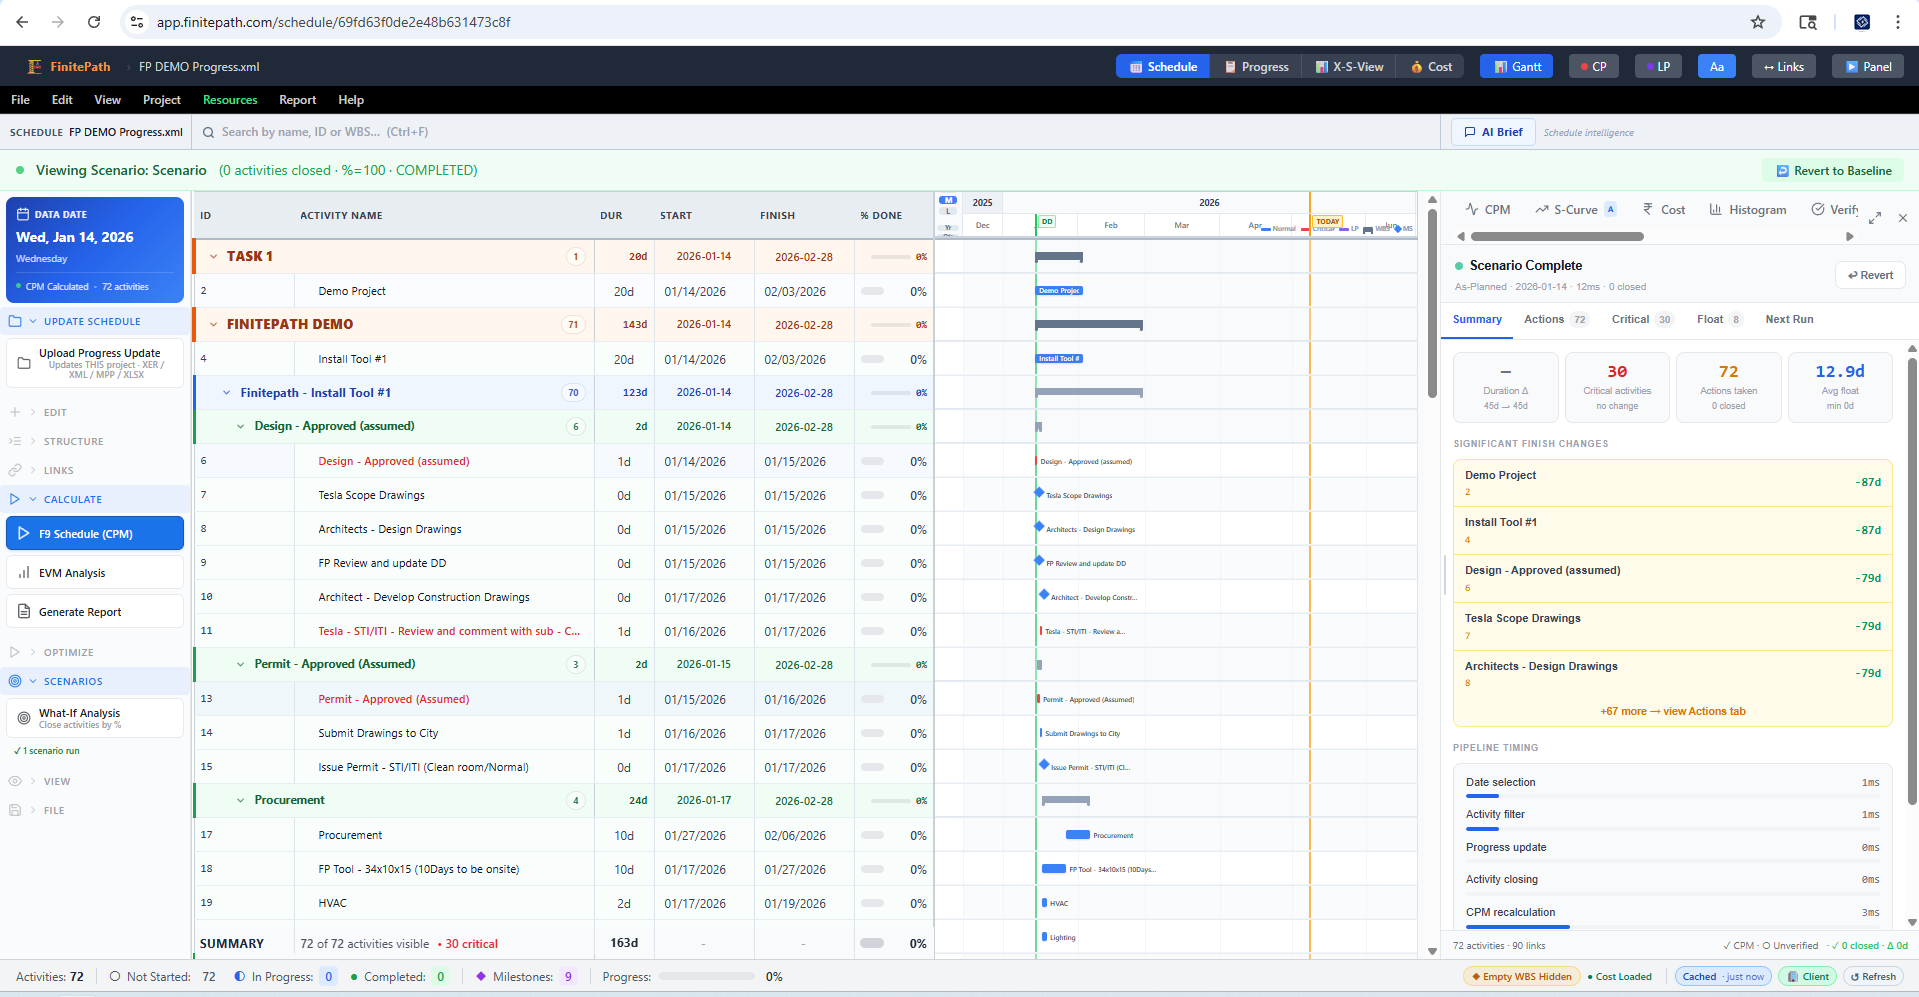Toggle the CP critical path display

(1593, 67)
